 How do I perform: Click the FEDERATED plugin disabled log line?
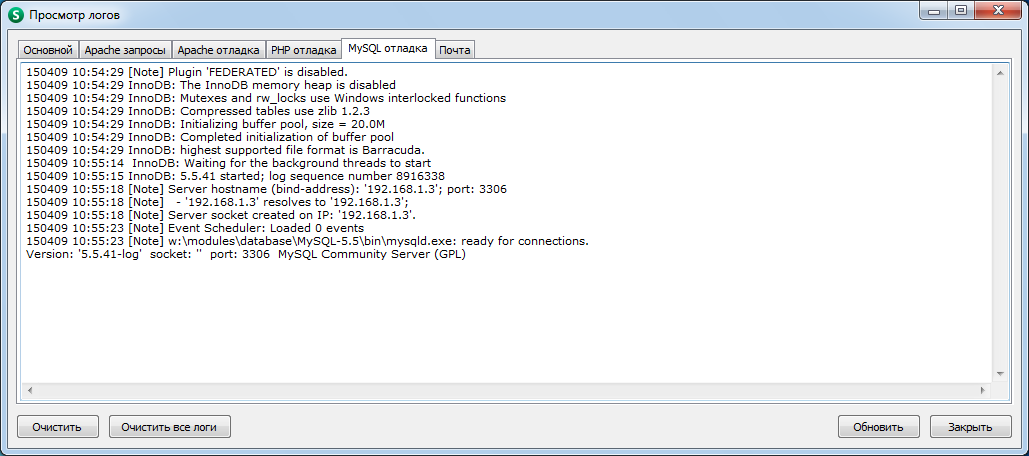coord(187,72)
